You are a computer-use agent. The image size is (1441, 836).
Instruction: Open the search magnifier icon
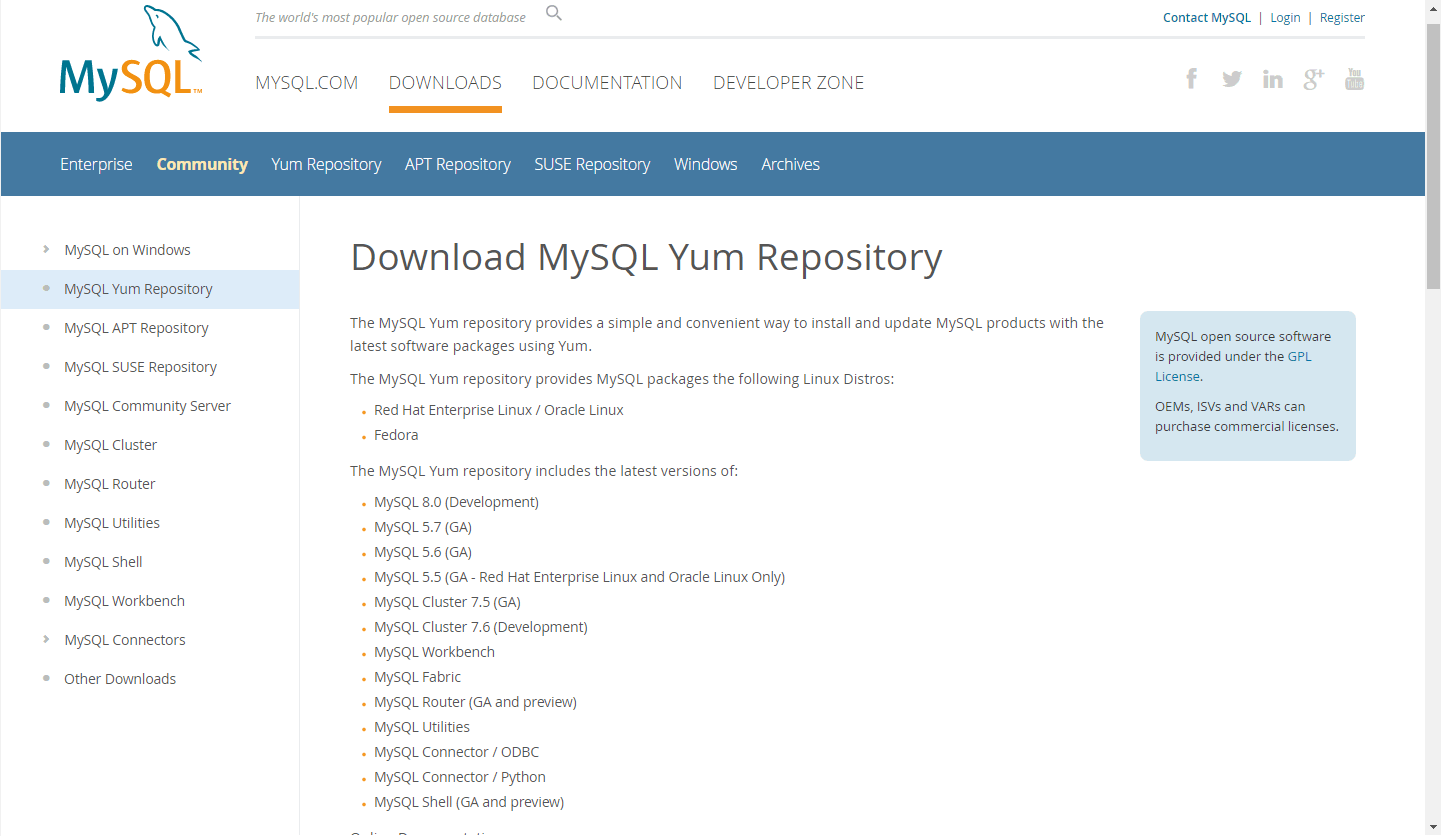pyautogui.click(x=554, y=13)
